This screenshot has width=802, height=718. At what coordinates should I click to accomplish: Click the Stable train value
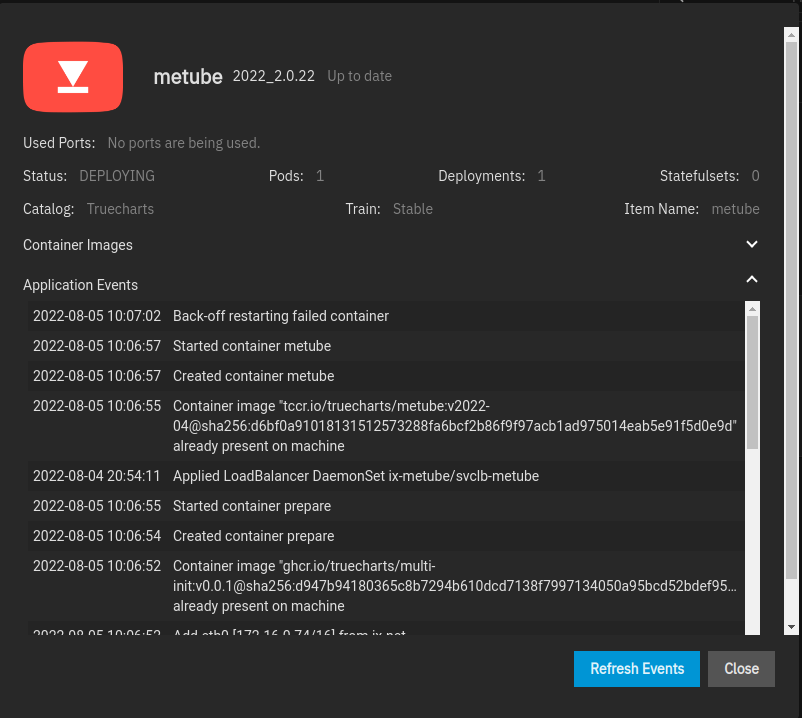413,209
